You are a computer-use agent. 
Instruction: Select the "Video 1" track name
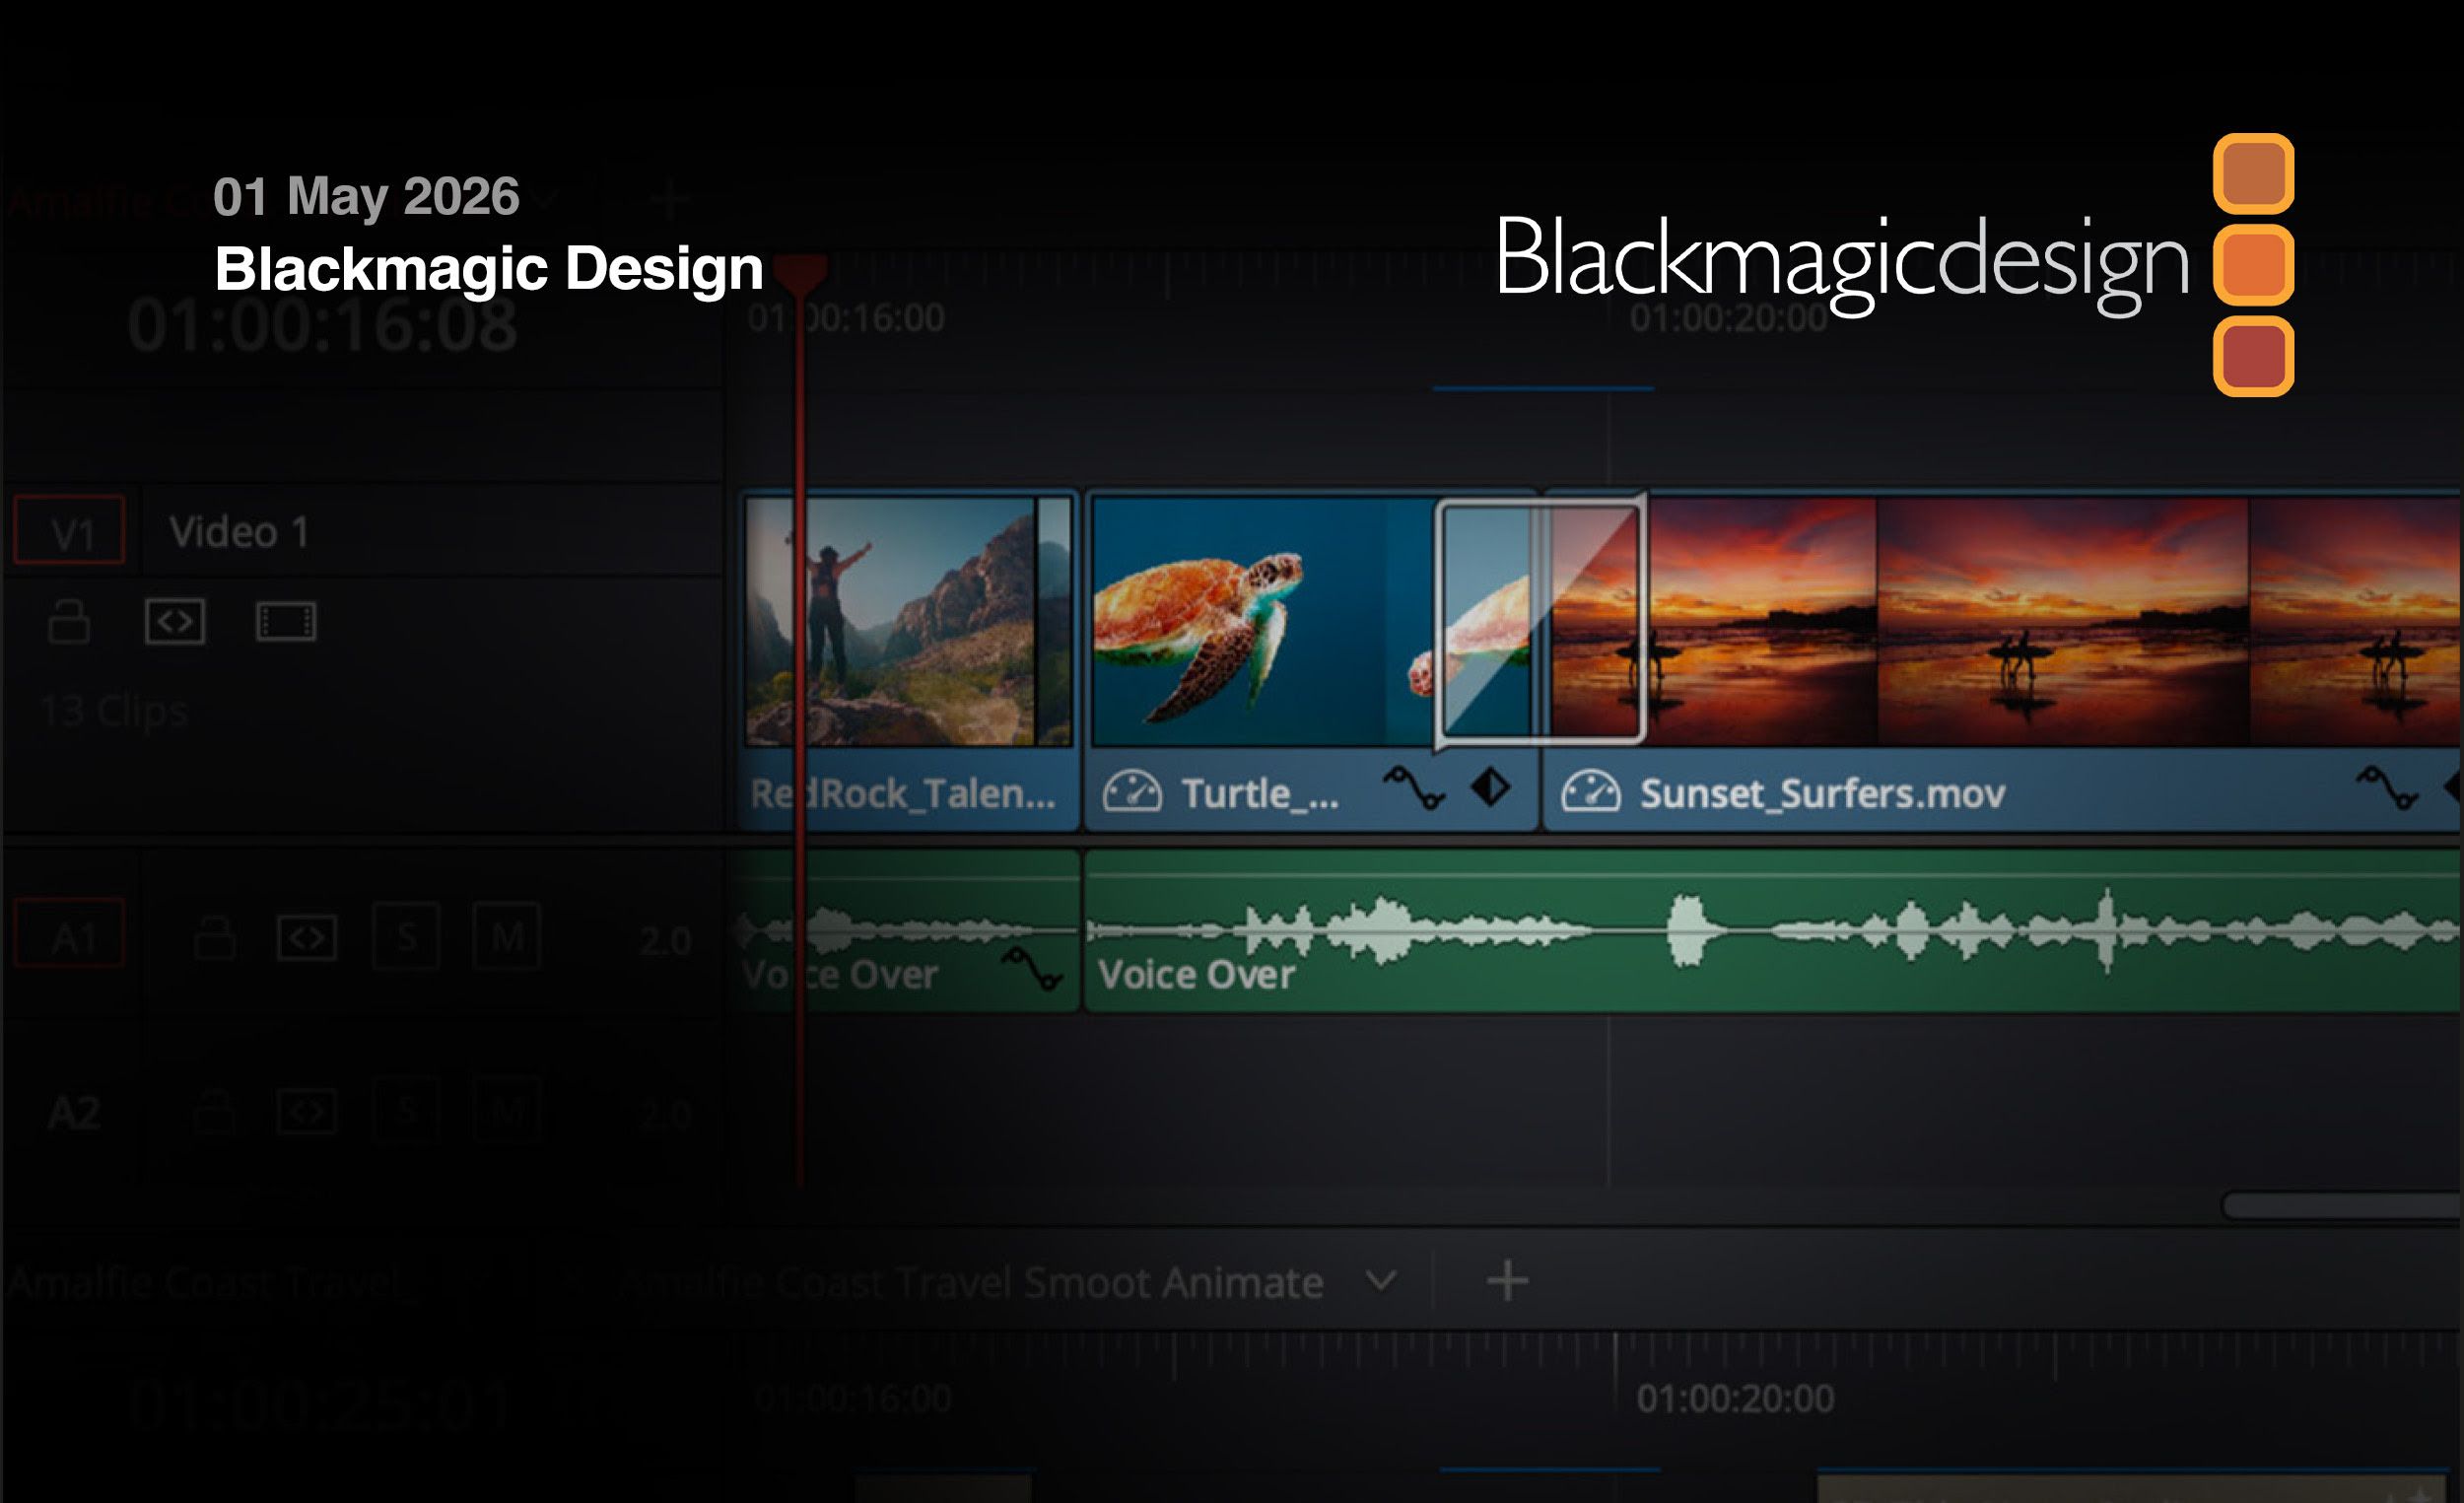click(x=239, y=532)
